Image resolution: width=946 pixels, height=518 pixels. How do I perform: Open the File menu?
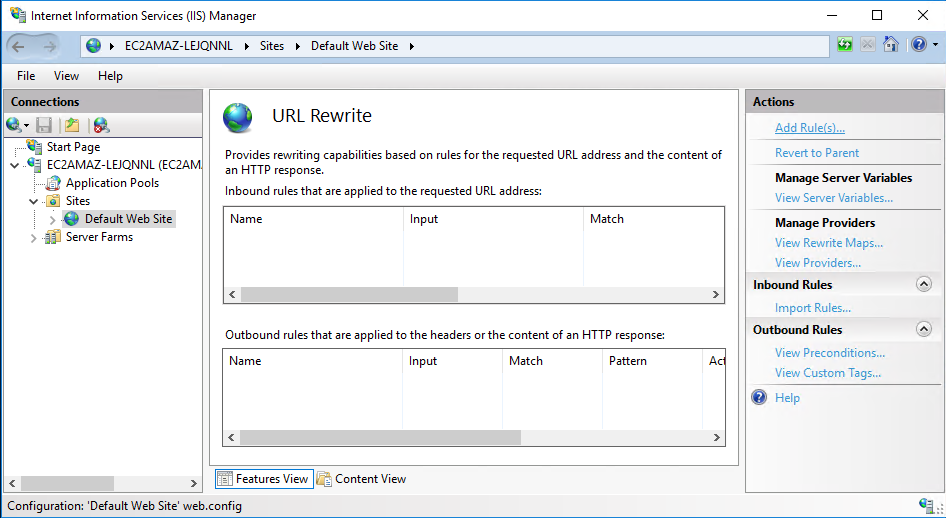coord(26,76)
